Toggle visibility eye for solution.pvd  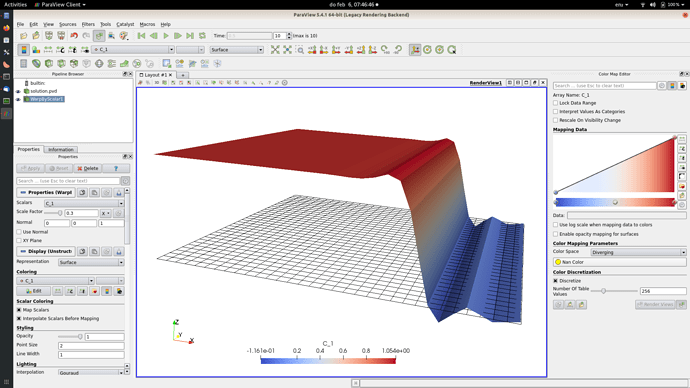pos(18,92)
